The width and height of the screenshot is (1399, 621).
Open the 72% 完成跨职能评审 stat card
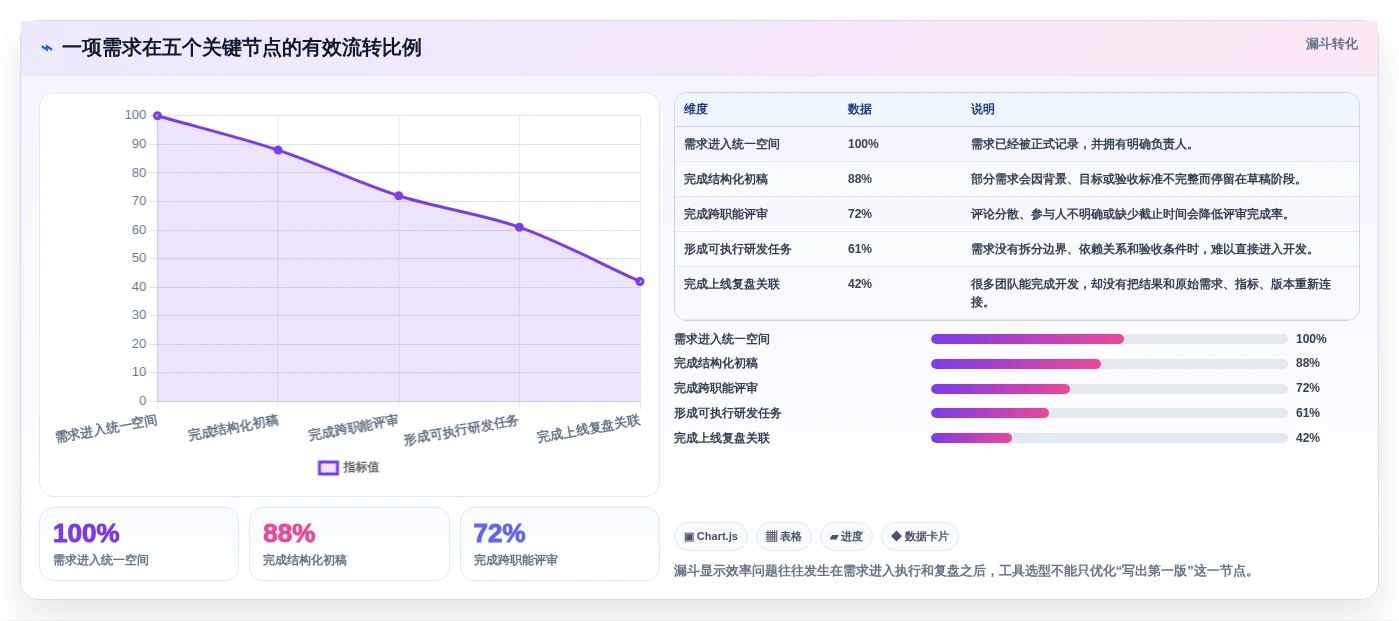pyautogui.click(x=560, y=544)
